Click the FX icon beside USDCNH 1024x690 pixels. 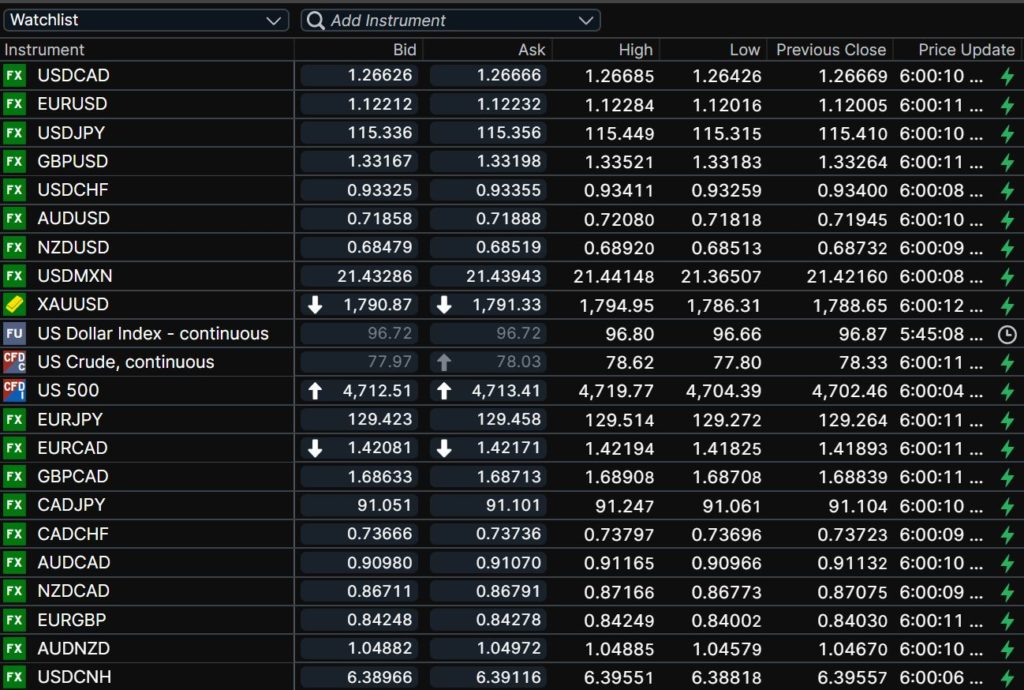coord(14,677)
